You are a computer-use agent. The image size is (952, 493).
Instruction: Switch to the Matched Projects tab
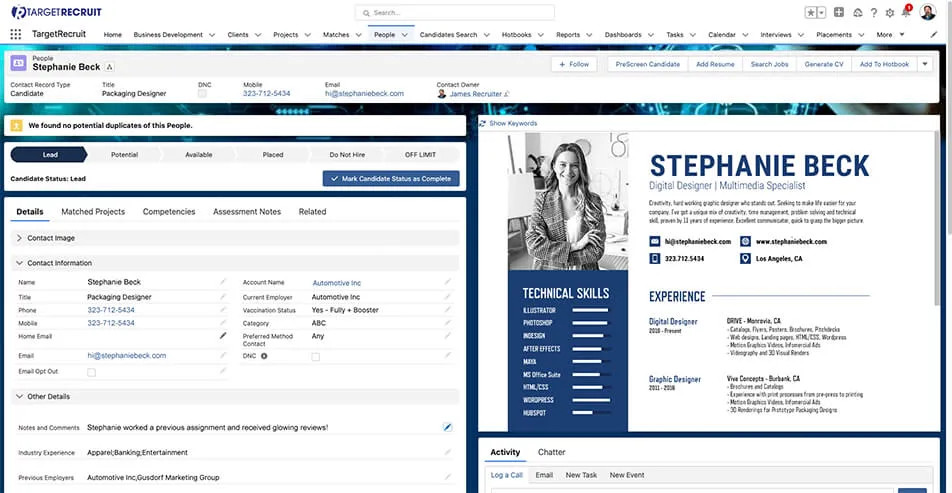pos(93,212)
